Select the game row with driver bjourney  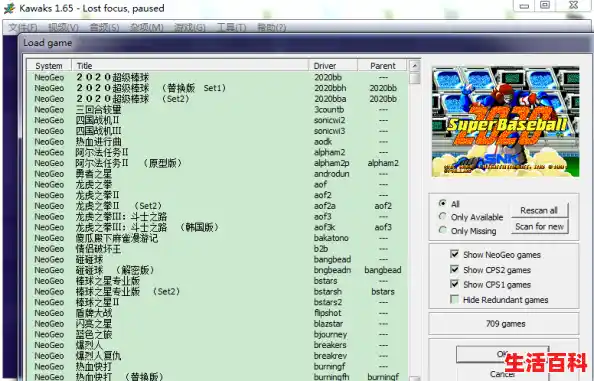pyautogui.click(x=218, y=334)
